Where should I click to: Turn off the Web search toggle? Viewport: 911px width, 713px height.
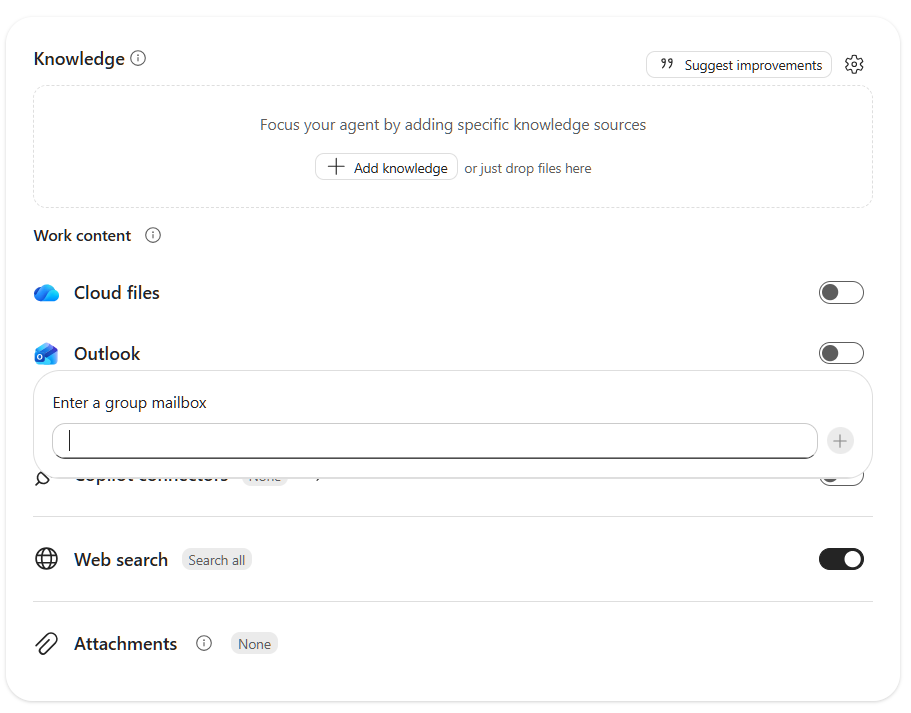pos(841,559)
